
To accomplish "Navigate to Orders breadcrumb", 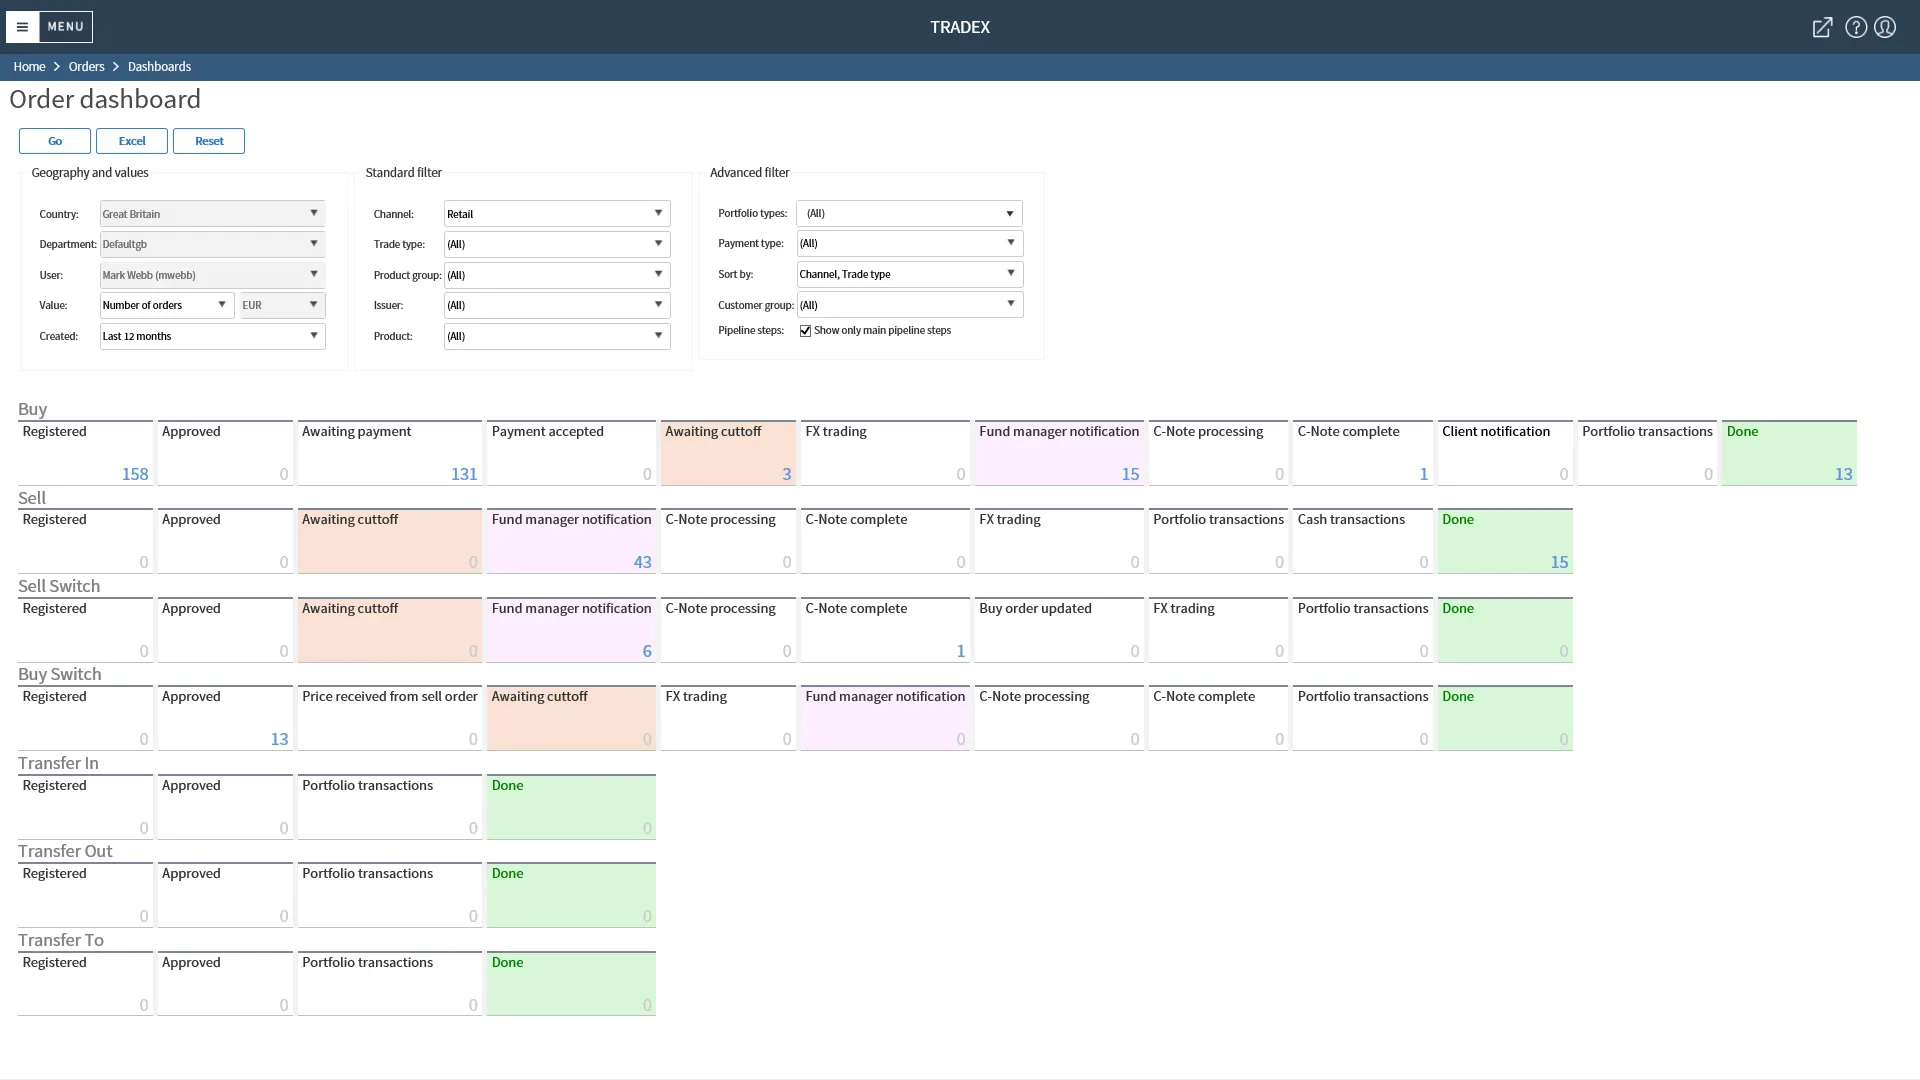I will coord(86,67).
